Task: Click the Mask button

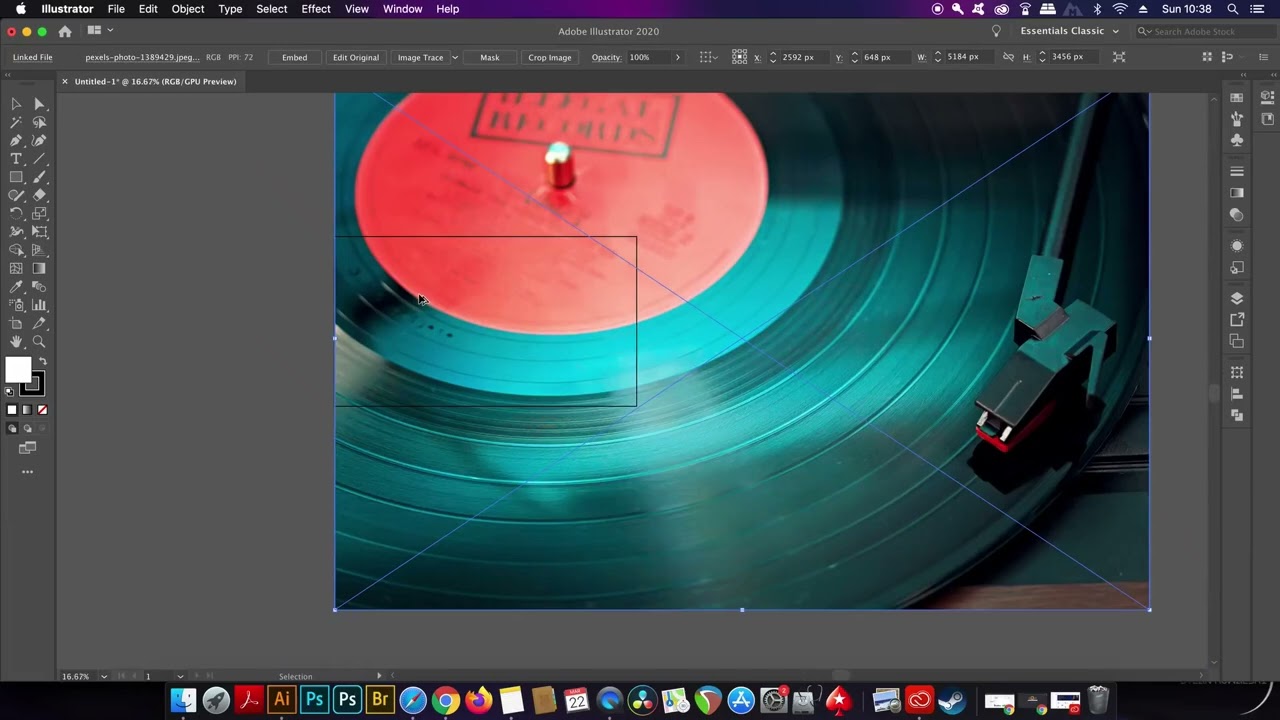Action: click(490, 57)
